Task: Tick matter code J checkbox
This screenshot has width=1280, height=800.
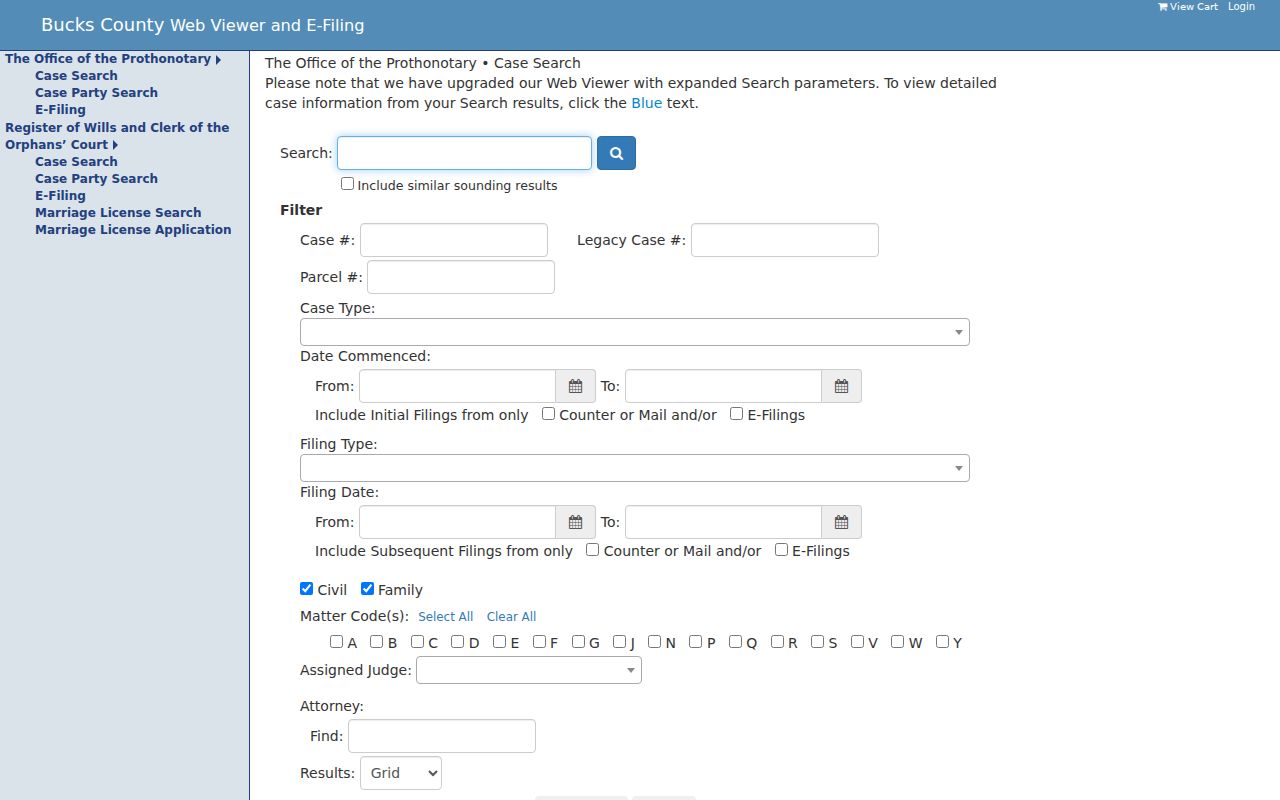Action: [x=619, y=642]
